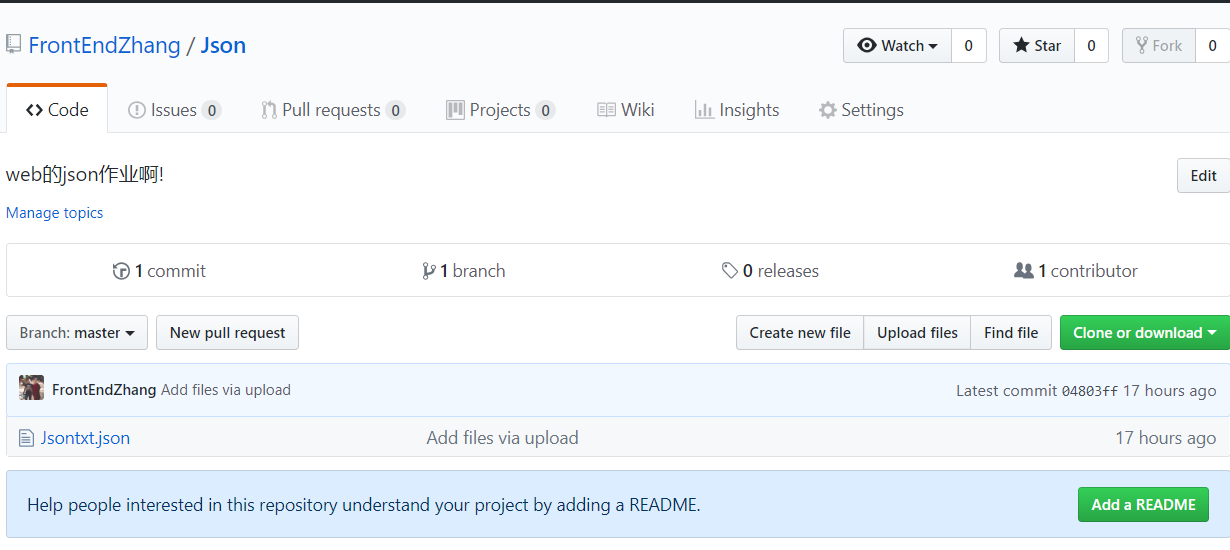This screenshot has width=1230, height=550.
Task: Click New pull request button
Action: tap(227, 333)
